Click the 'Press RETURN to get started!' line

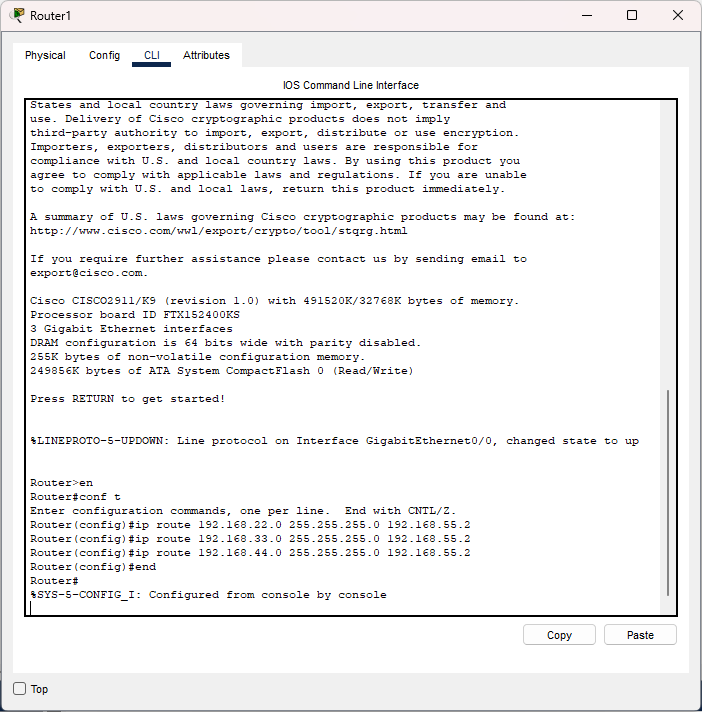[x=128, y=399]
